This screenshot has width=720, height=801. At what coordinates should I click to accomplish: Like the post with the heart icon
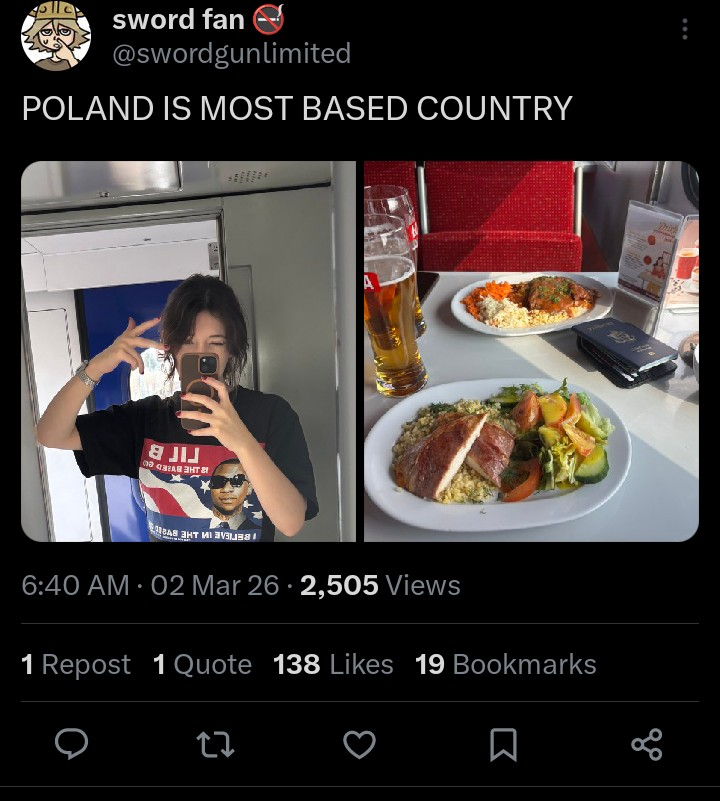coord(360,744)
